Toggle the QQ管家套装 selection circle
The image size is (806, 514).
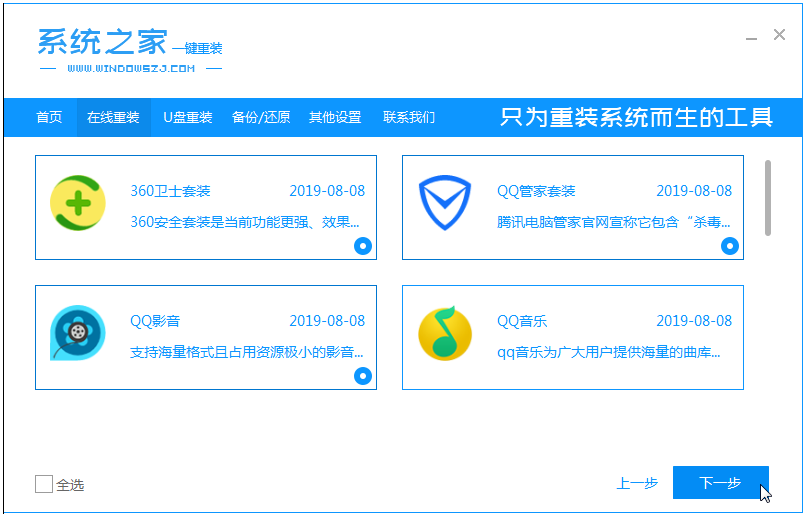coord(730,246)
